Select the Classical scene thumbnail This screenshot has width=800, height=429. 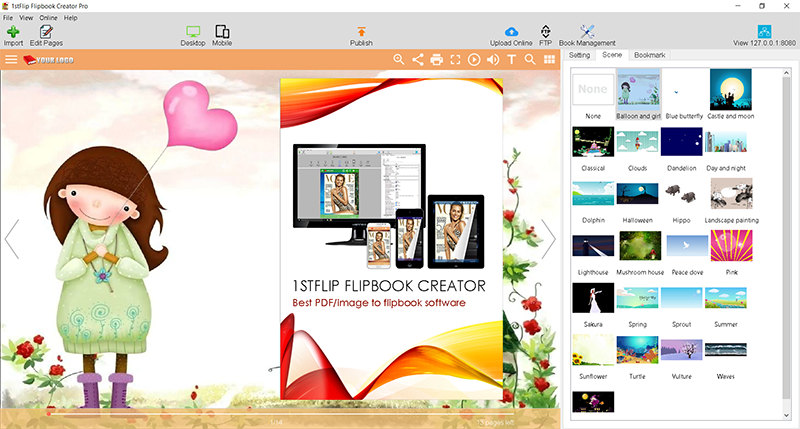point(593,141)
